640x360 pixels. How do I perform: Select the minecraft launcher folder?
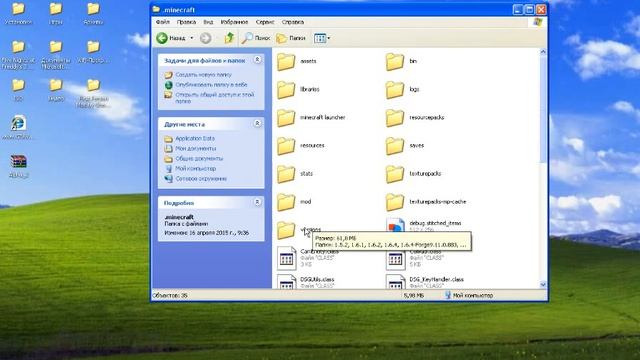coord(311,118)
